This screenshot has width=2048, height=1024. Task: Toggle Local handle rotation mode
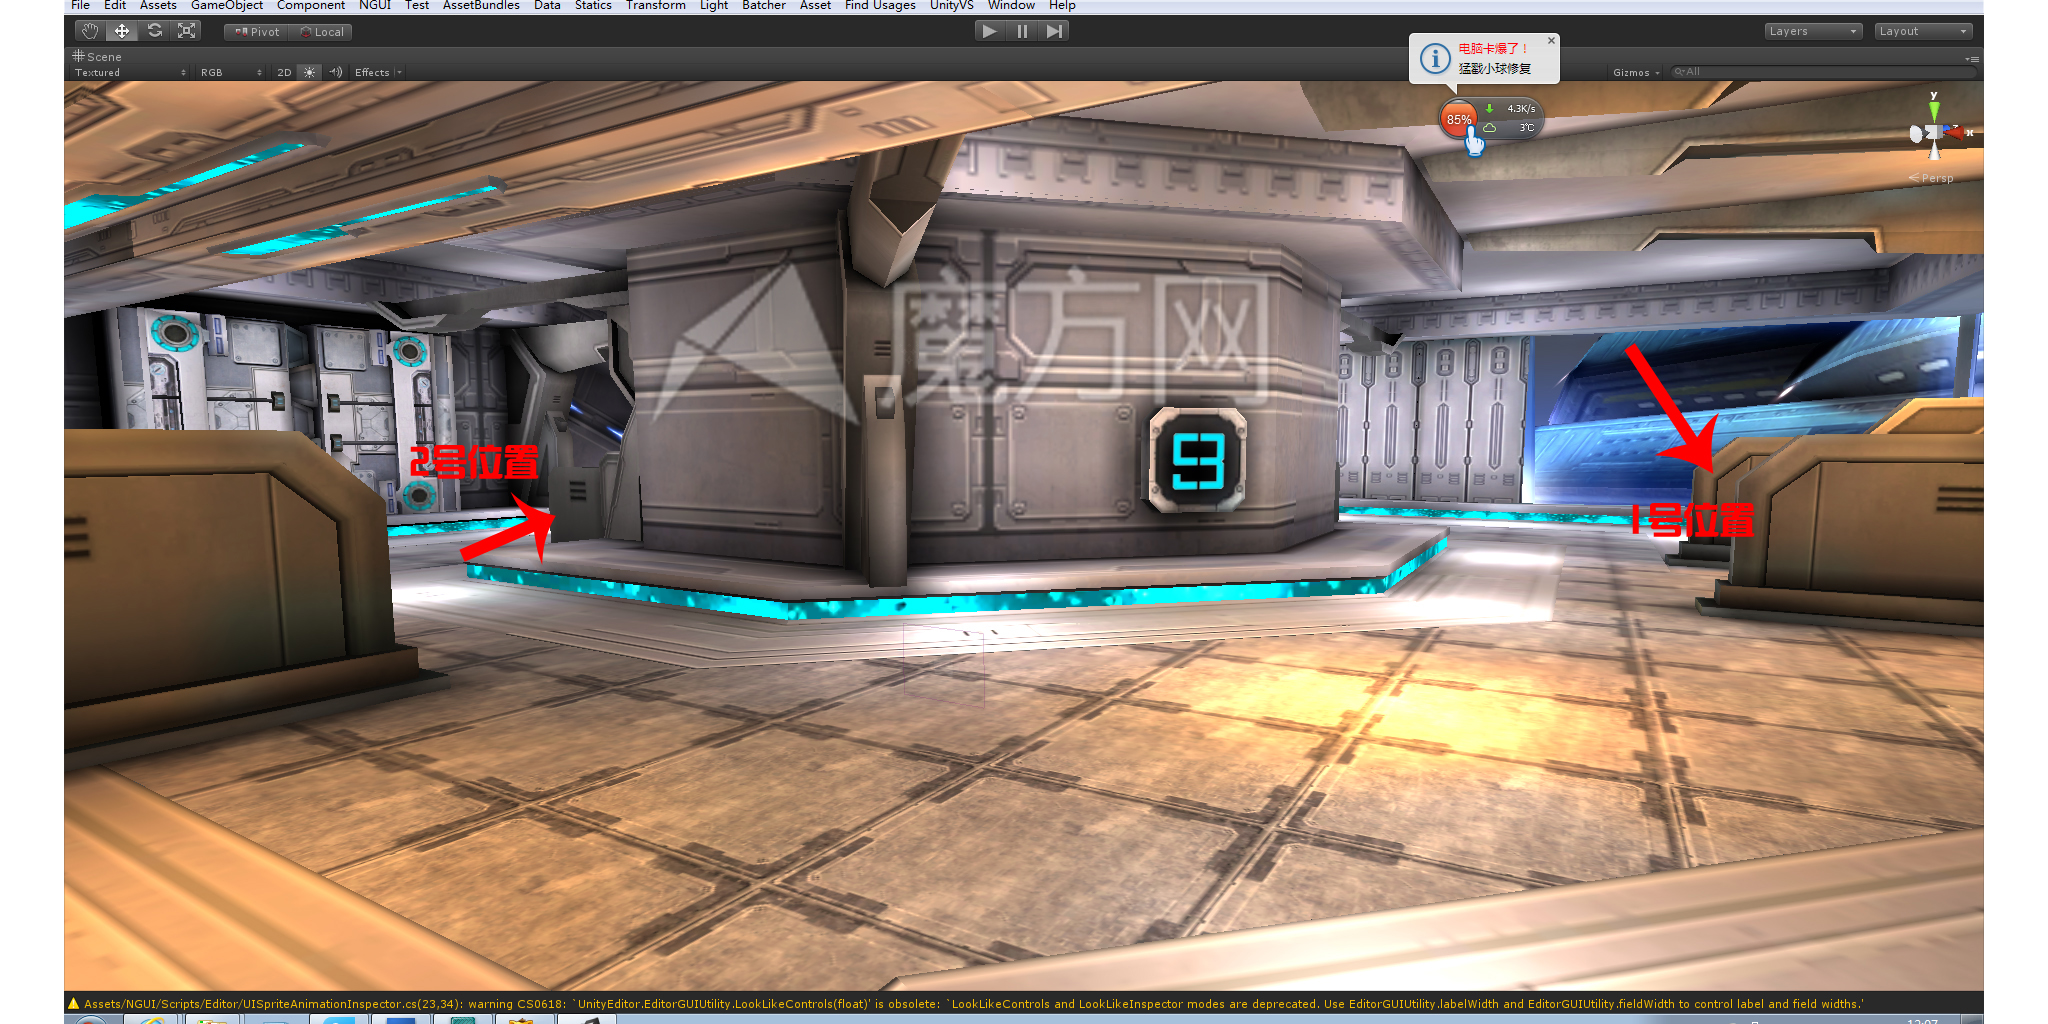[321, 32]
